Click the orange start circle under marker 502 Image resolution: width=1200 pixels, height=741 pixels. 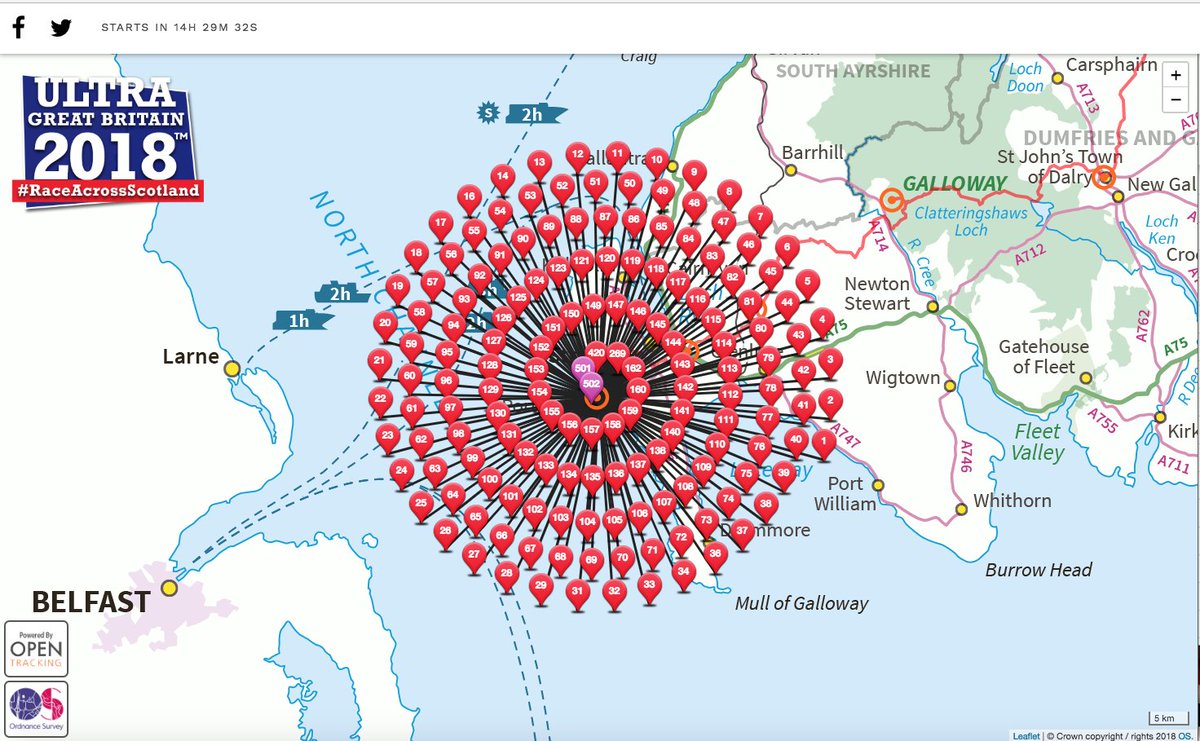click(x=596, y=398)
